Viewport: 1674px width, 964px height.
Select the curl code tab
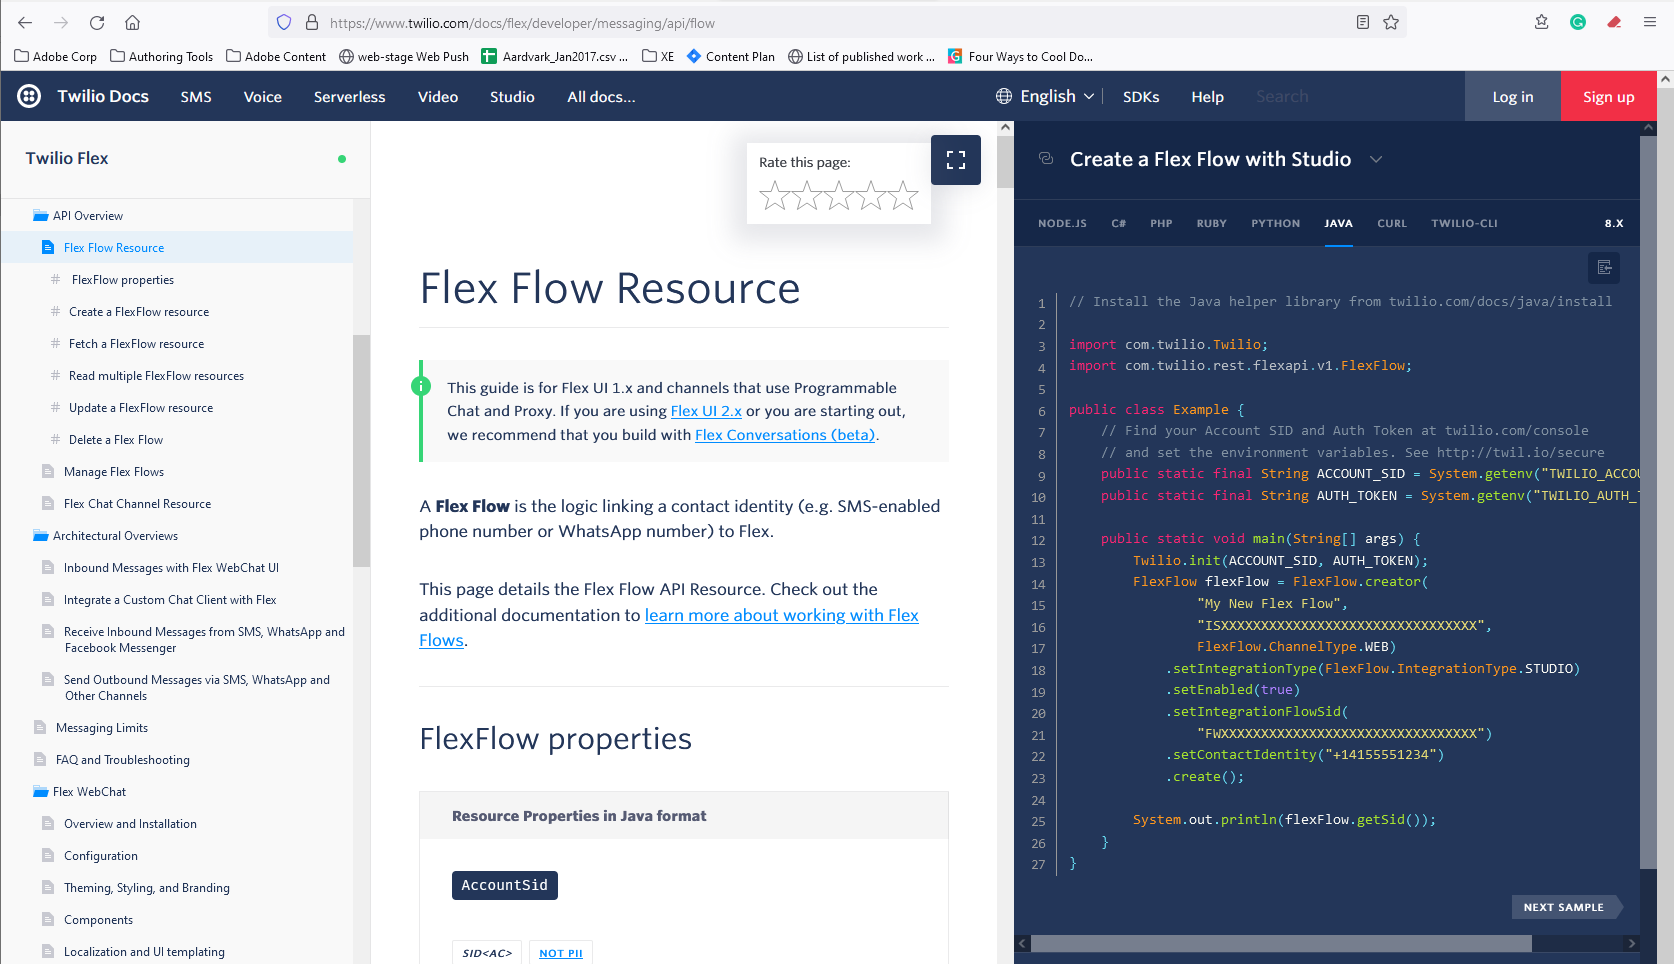pyautogui.click(x=1392, y=223)
